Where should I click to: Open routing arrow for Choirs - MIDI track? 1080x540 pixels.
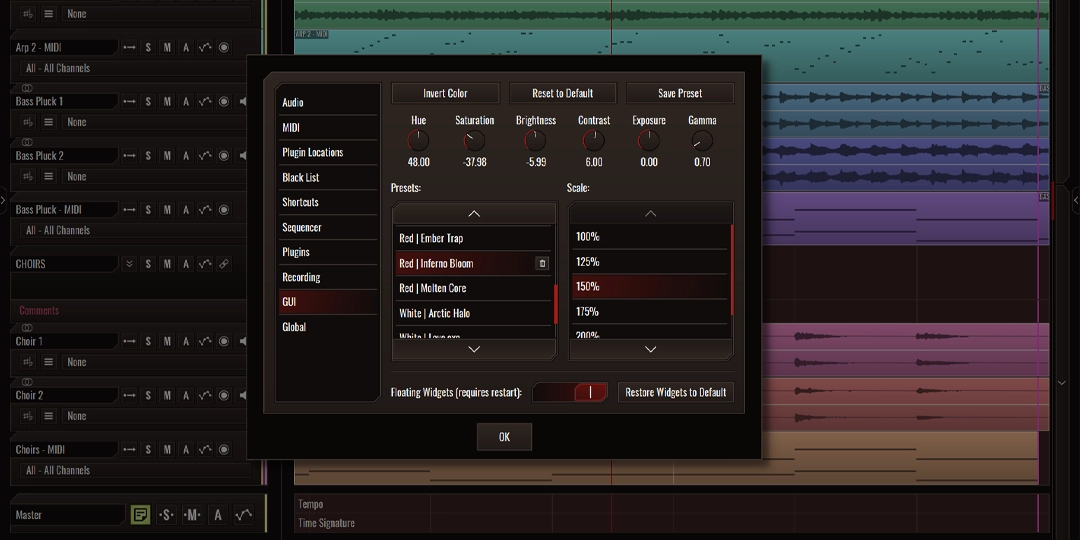point(129,450)
